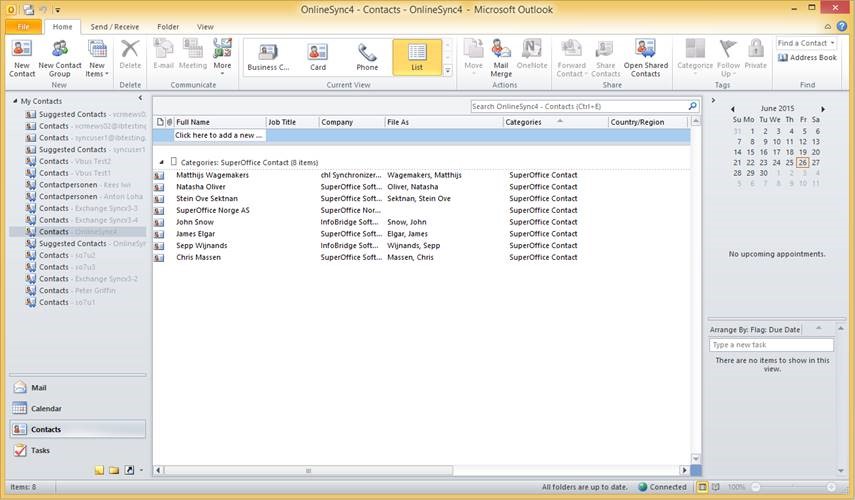
Task: Go to Calendar in navigation pane
Action: (77, 408)
